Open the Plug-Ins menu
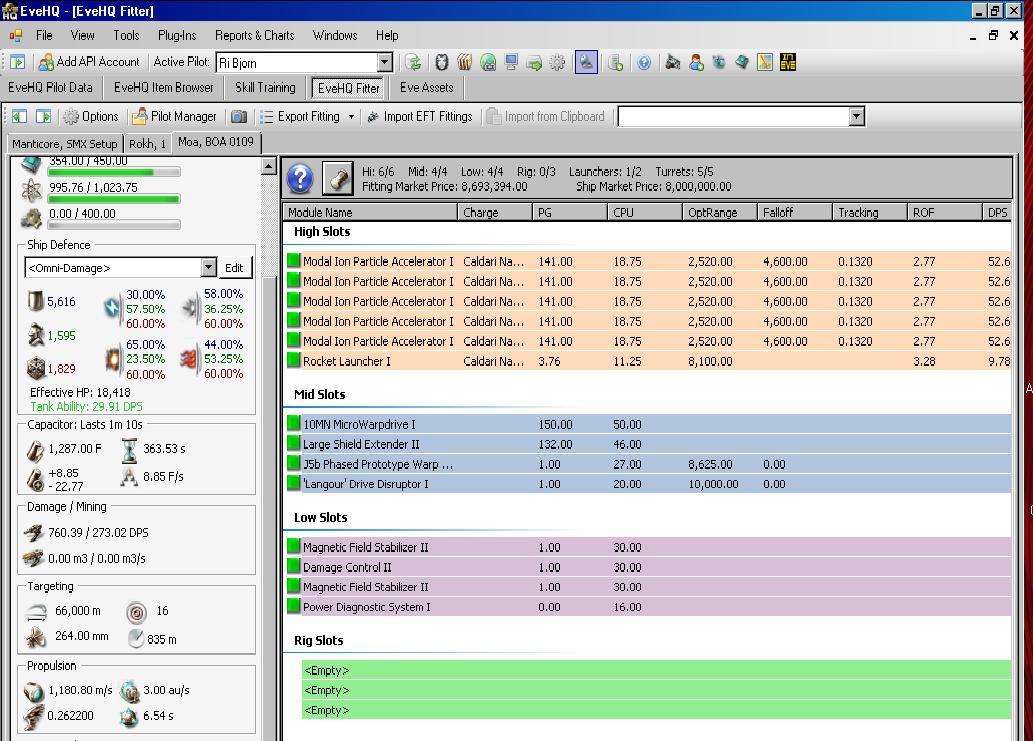 coord(177,35)
